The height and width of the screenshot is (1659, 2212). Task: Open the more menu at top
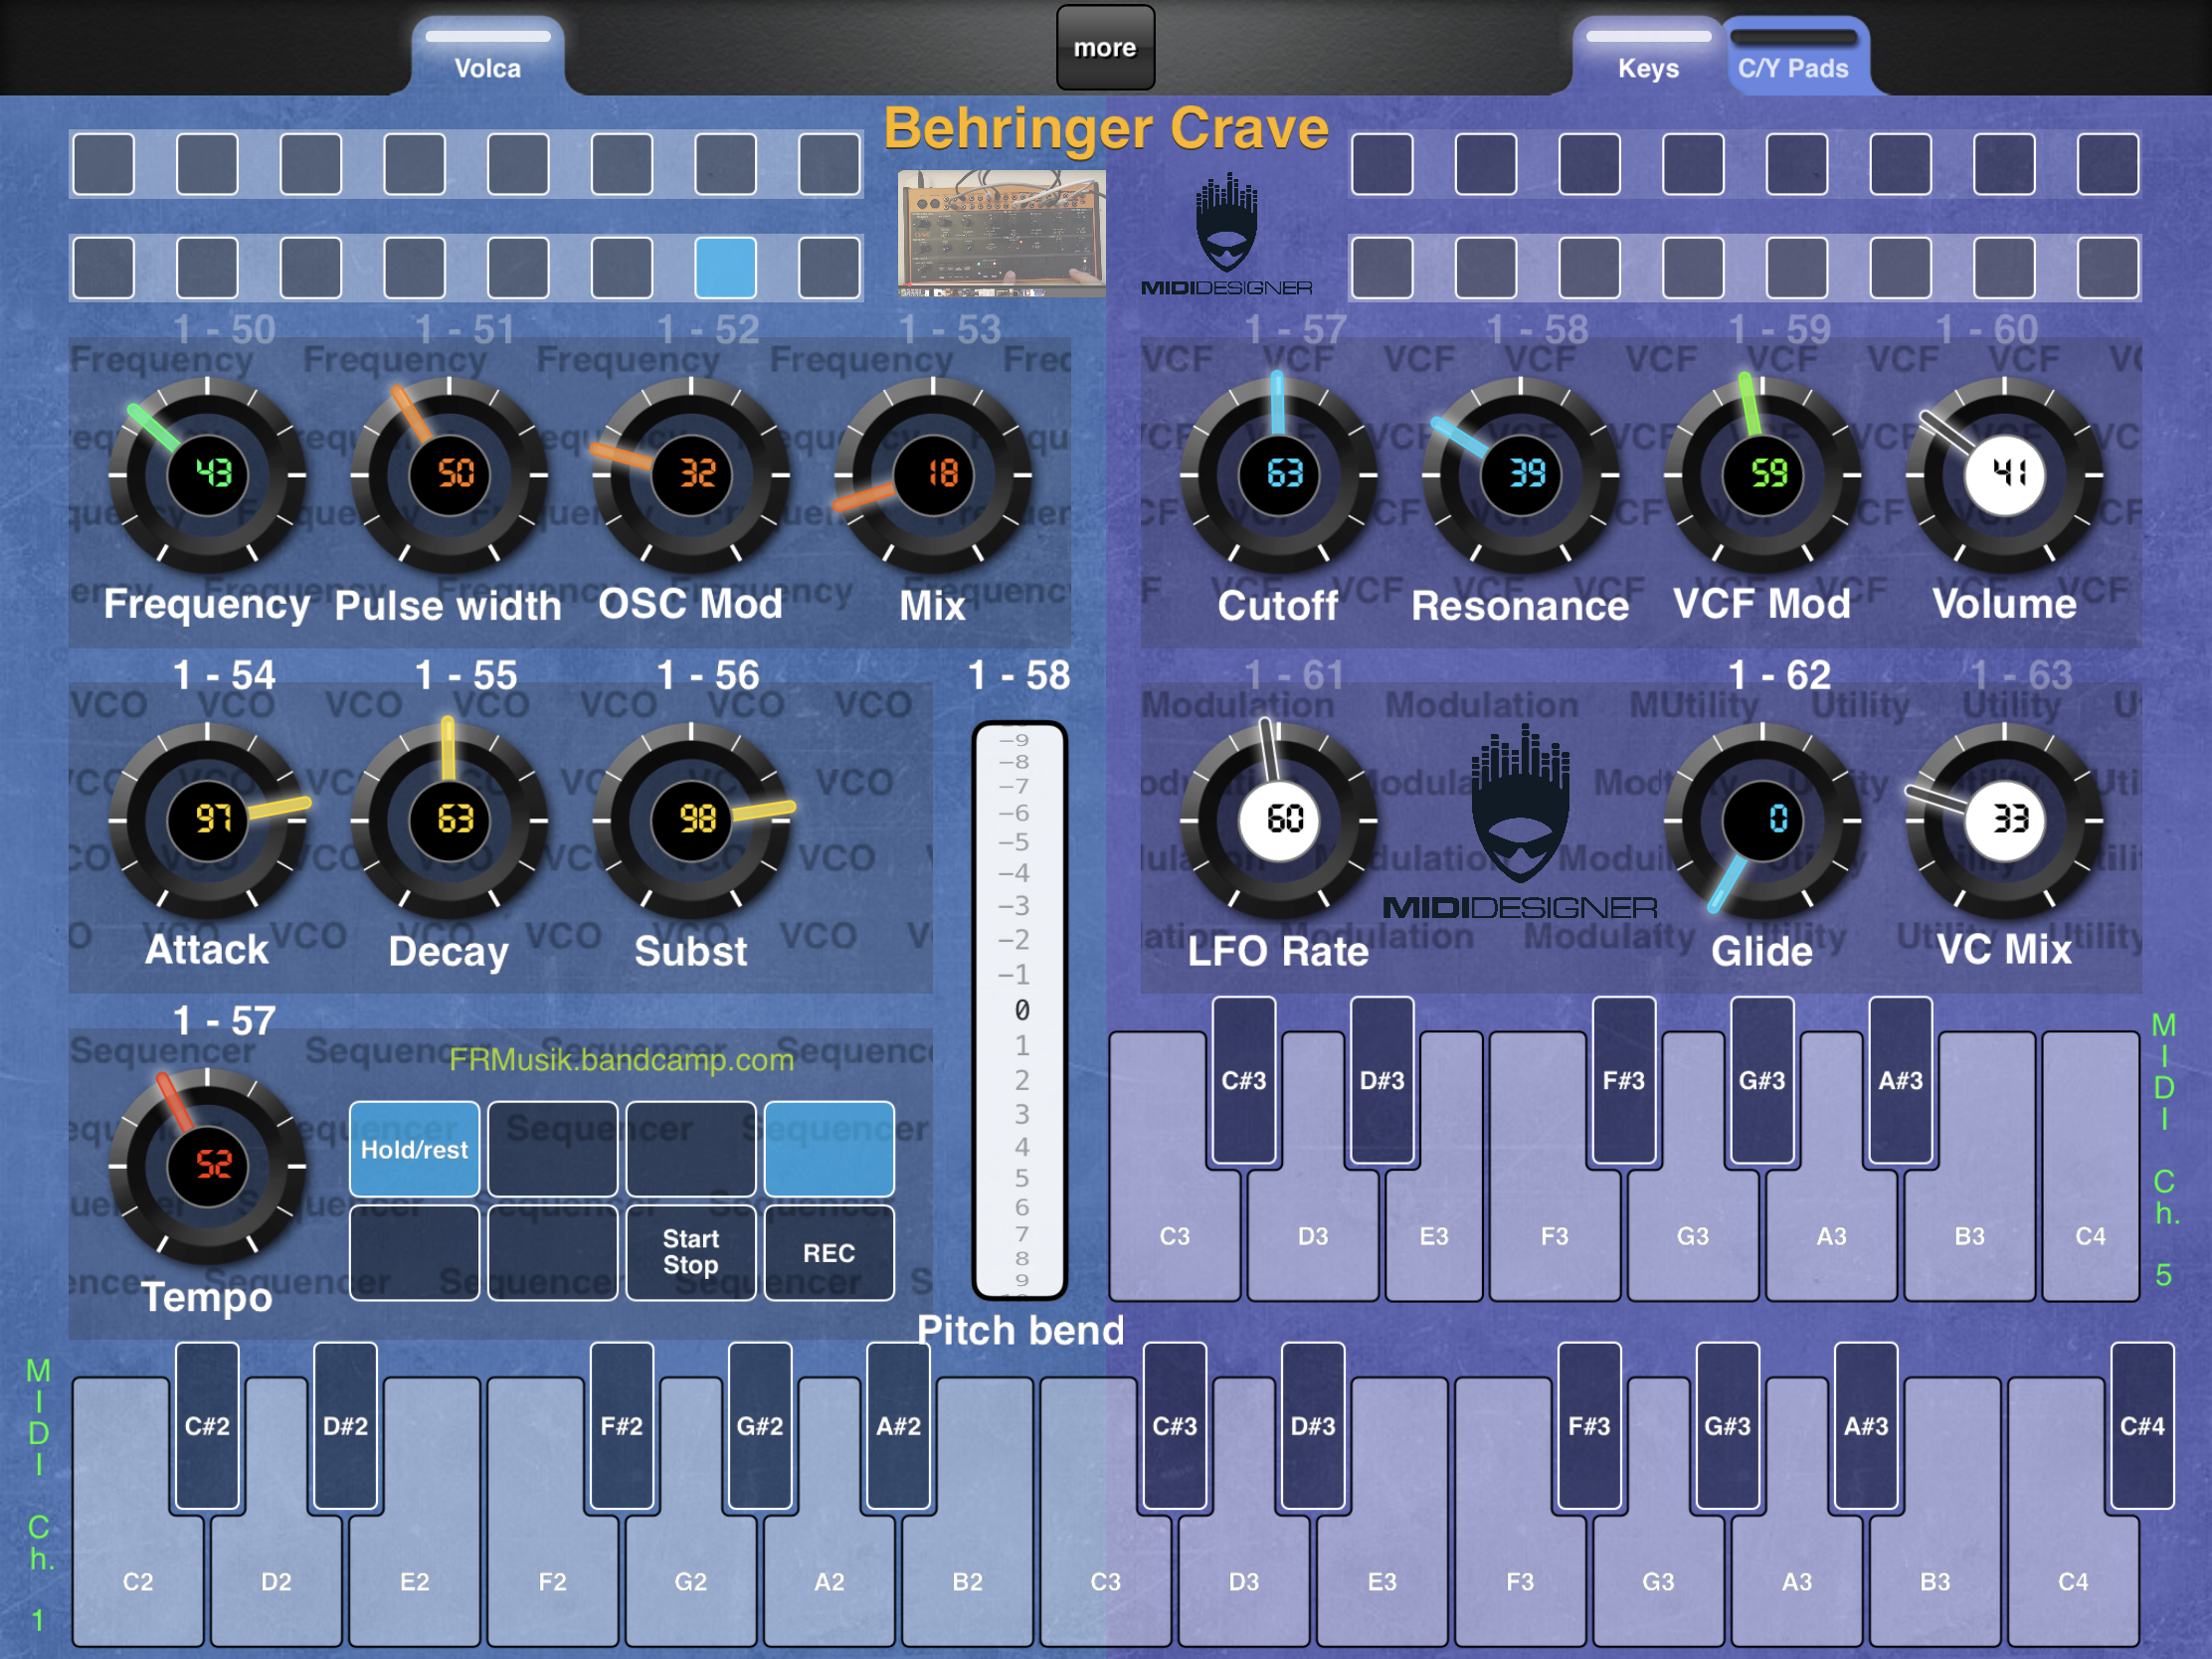click(1105, 47)
